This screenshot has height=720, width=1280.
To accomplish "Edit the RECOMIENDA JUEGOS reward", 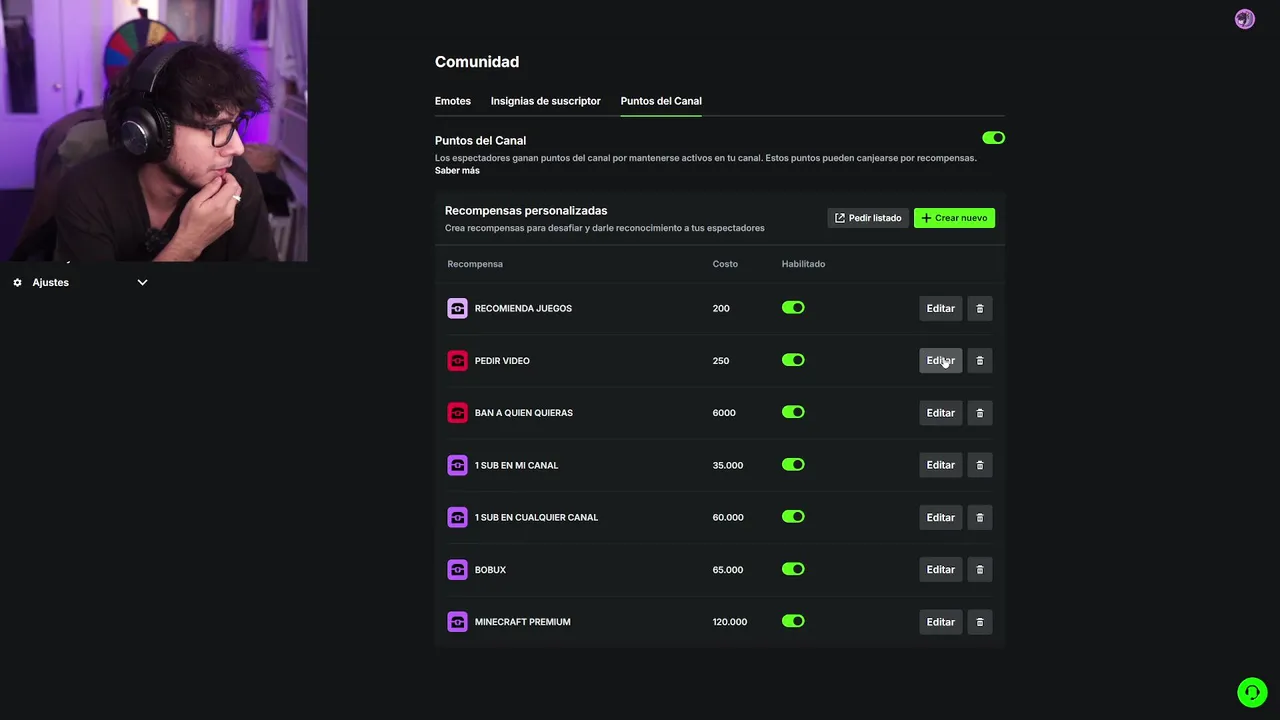I will 941,308.
